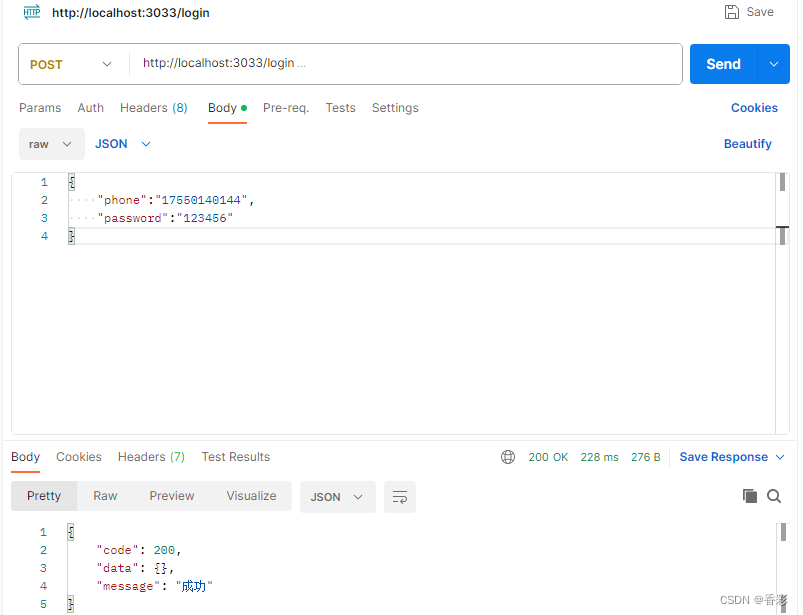Click the HTTP request type icon

[32, 12]
